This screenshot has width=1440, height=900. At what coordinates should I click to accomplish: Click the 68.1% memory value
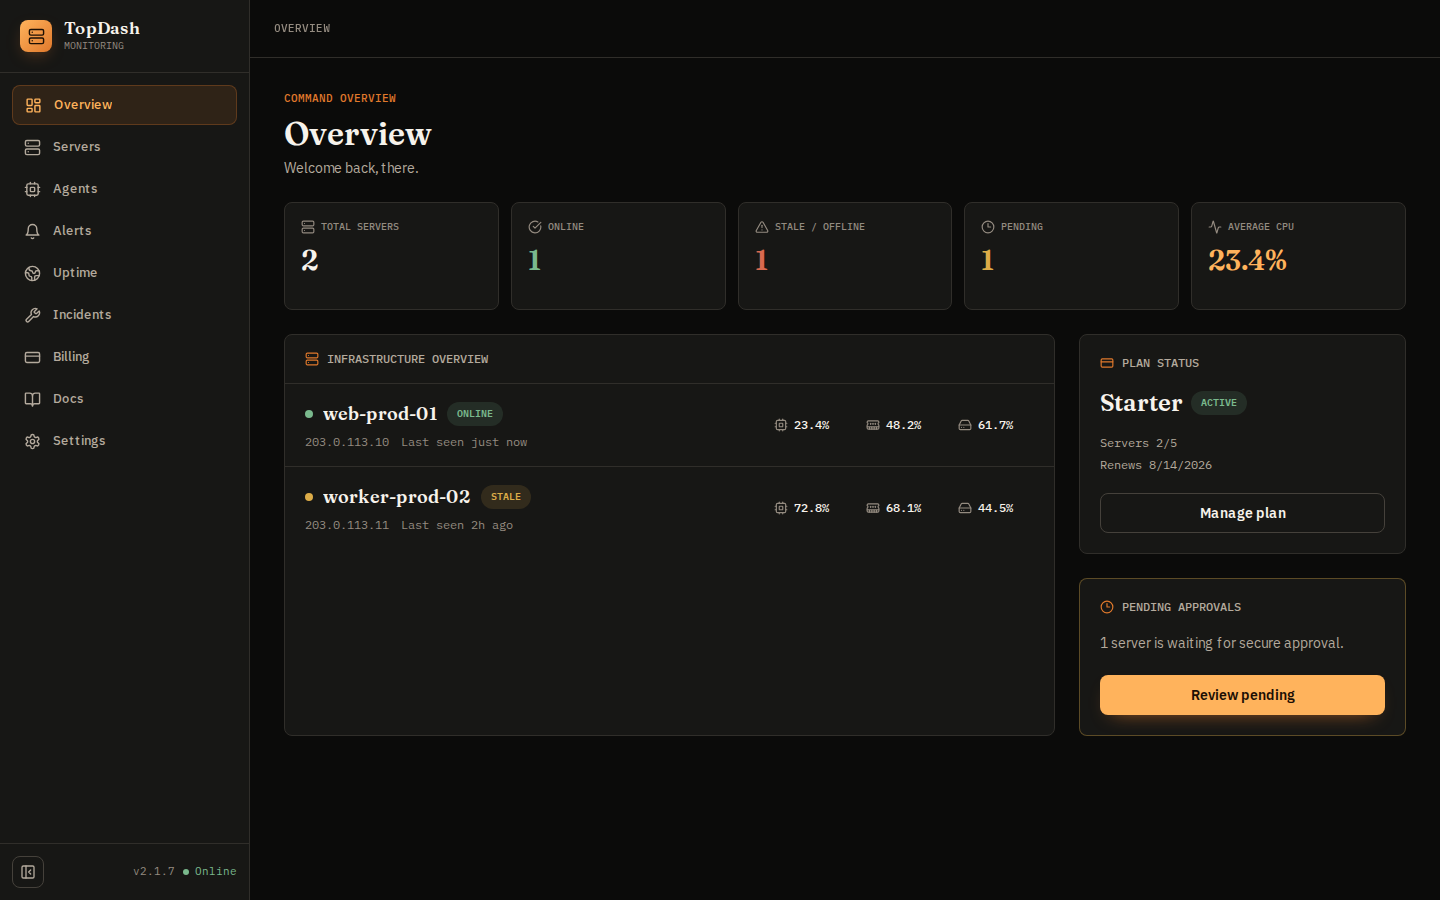tap(904, 508)
